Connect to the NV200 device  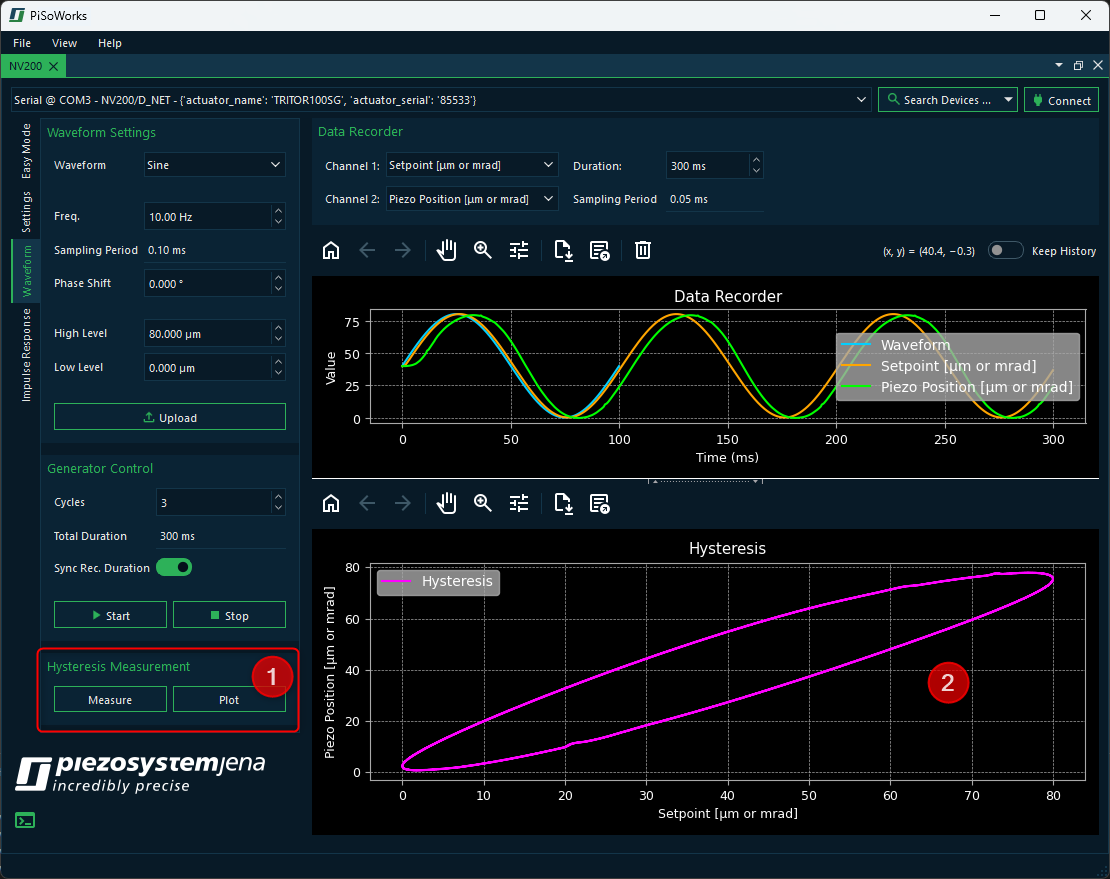click(1061, 99)
